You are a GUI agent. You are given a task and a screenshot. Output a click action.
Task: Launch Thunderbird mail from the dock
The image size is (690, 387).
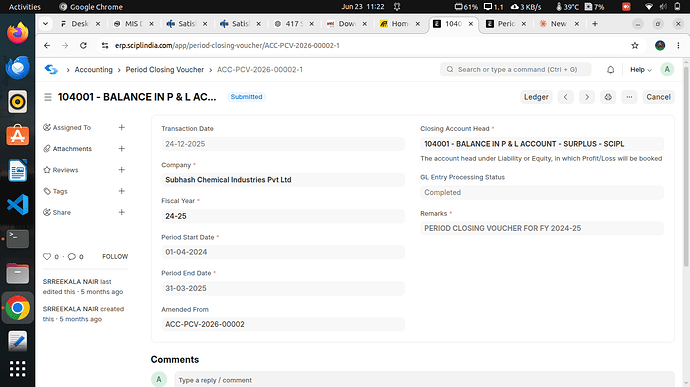18,67
